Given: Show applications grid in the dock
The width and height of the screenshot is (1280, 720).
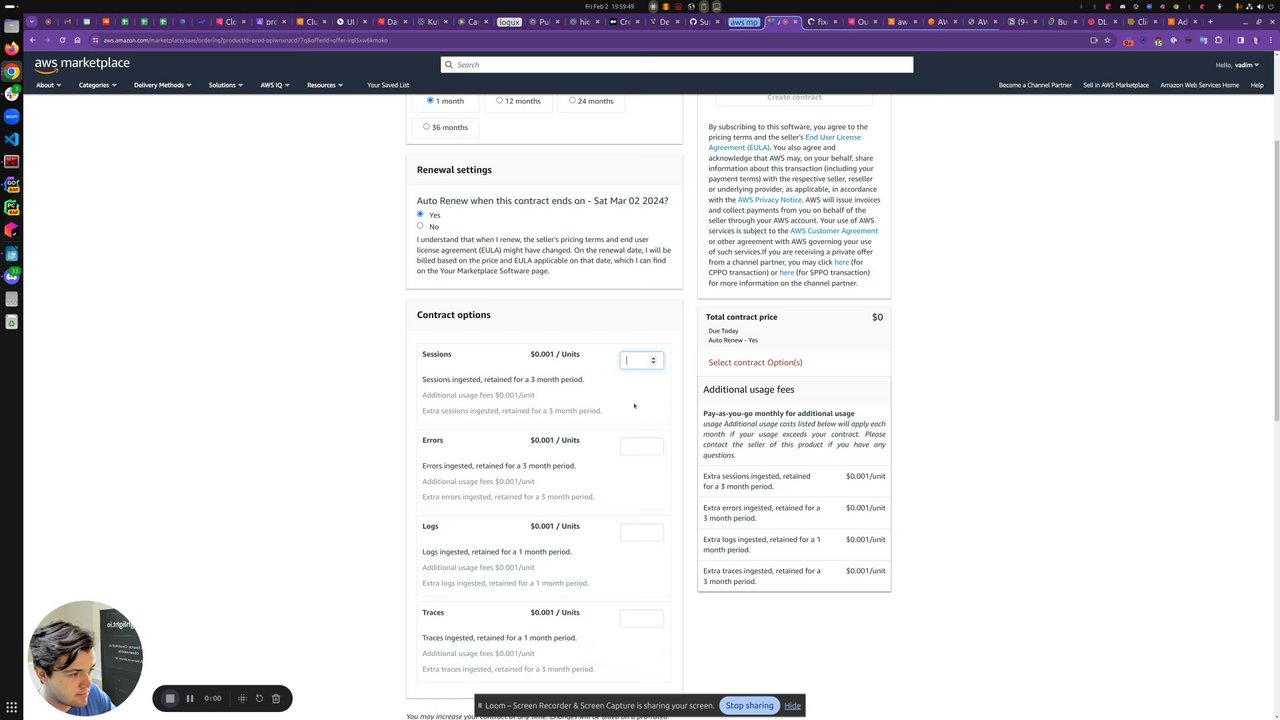Looking at the screenshot, I should (11, 707).
